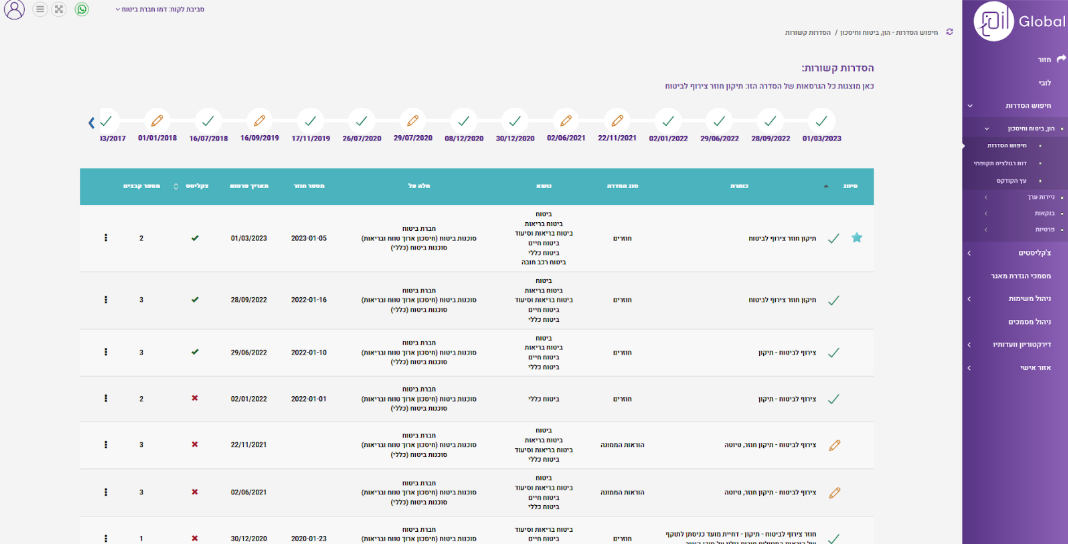
Task: Open three-dot menu for the 28/09/2022 row
Action: pyautogui.click(x=106, y=299)
